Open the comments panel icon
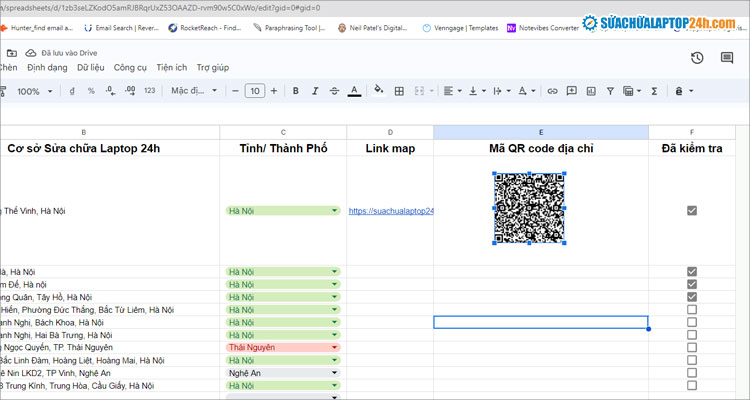The height and width of the screenshot is (400, 750). [x=727, y=58]
